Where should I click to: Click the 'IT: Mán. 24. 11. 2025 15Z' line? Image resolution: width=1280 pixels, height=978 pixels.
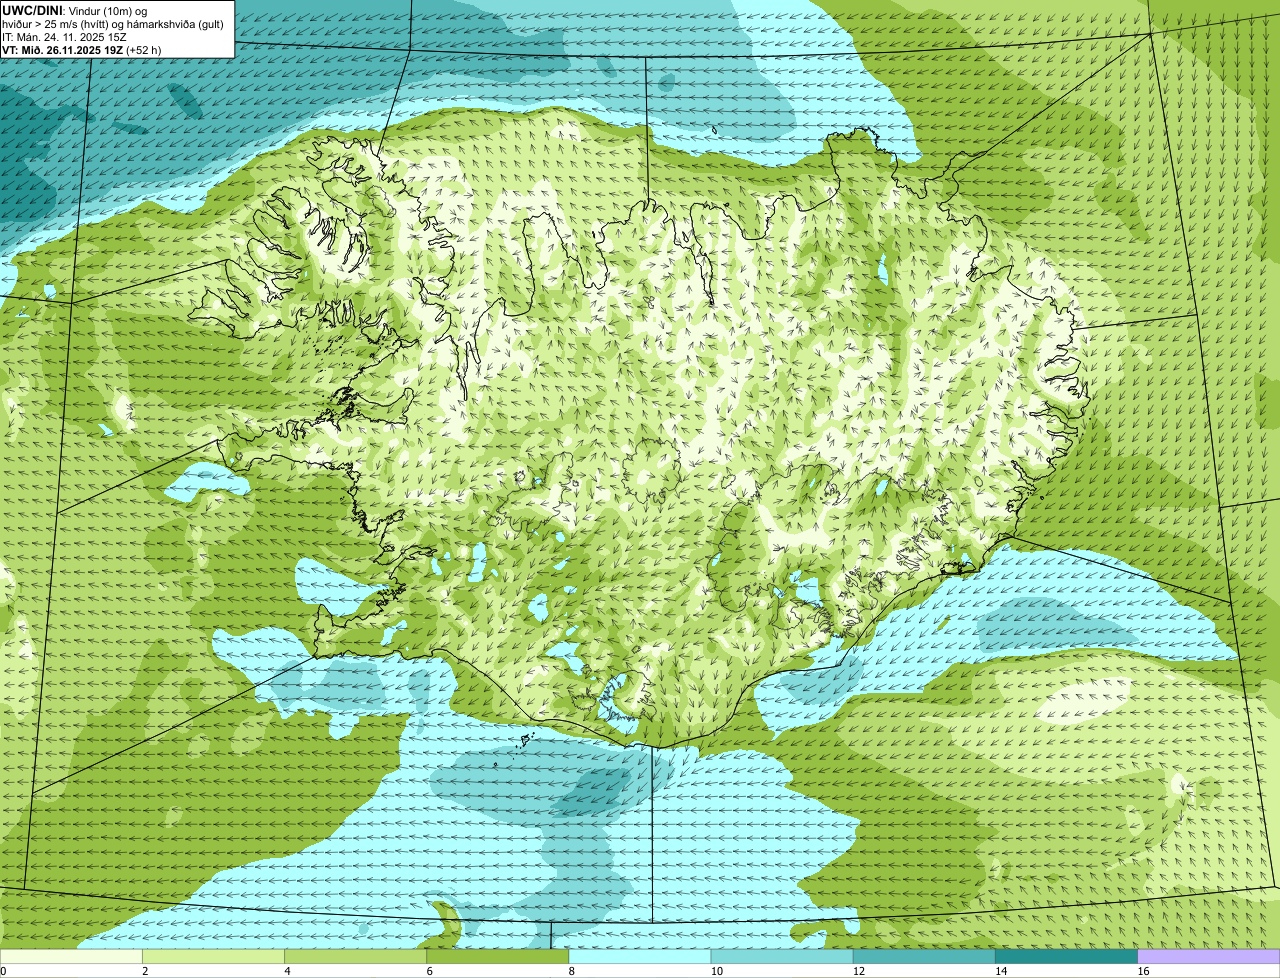64,36
